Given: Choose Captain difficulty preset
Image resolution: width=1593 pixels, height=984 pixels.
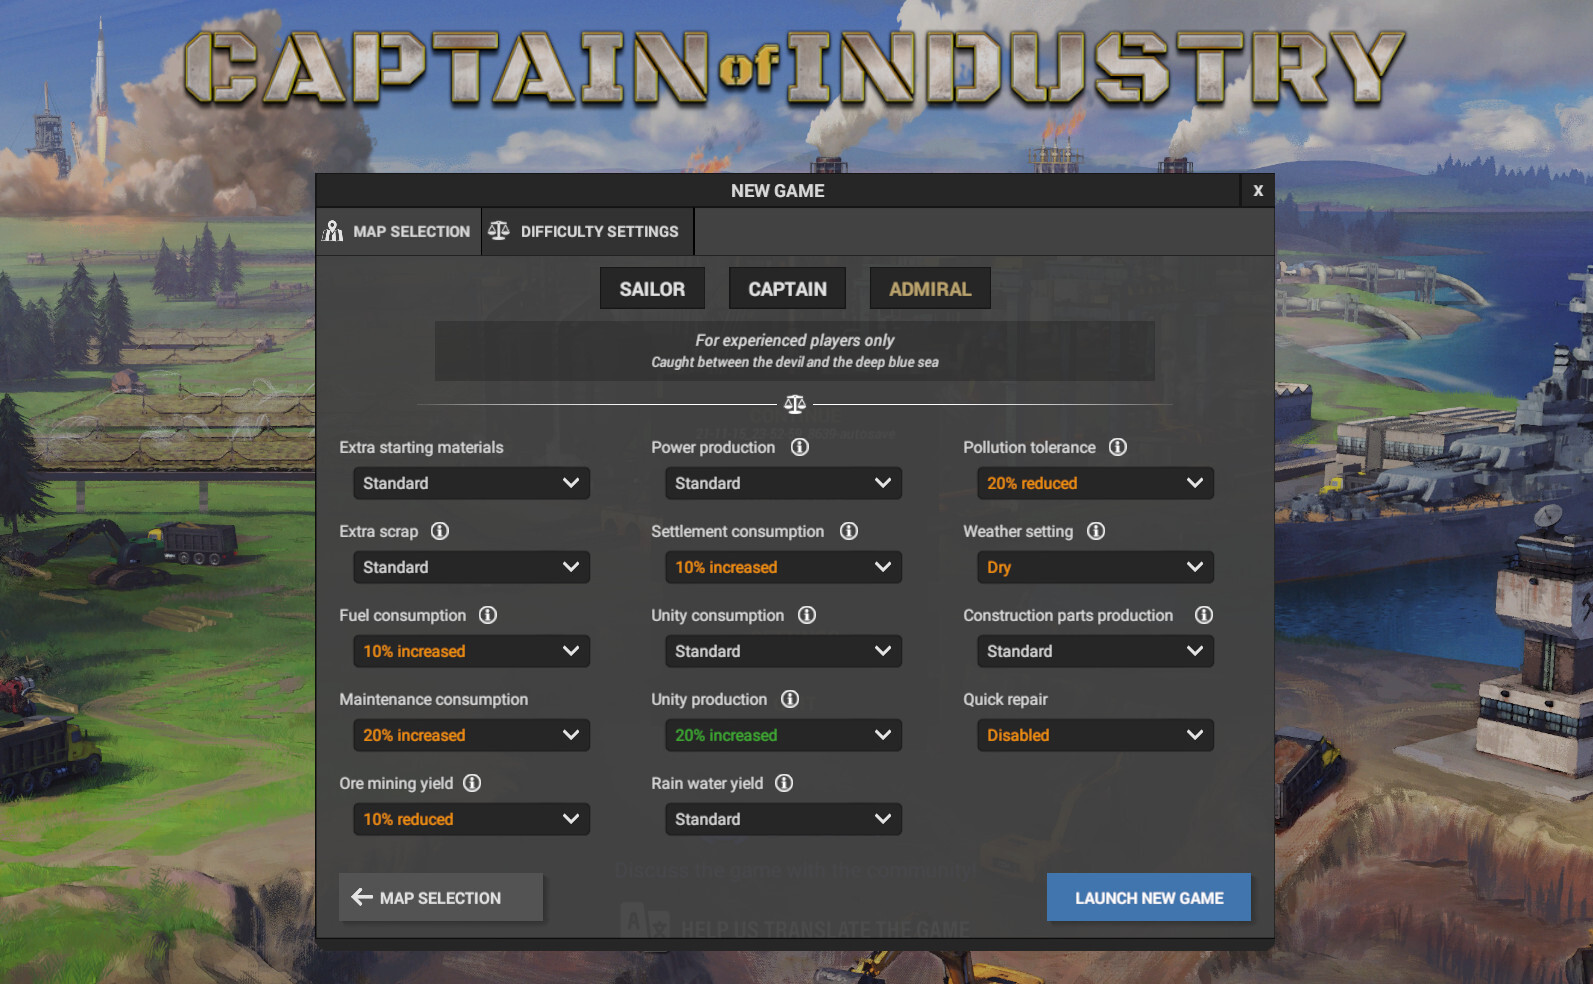Looking at the screenshot, I should click(x=787, y=288).
